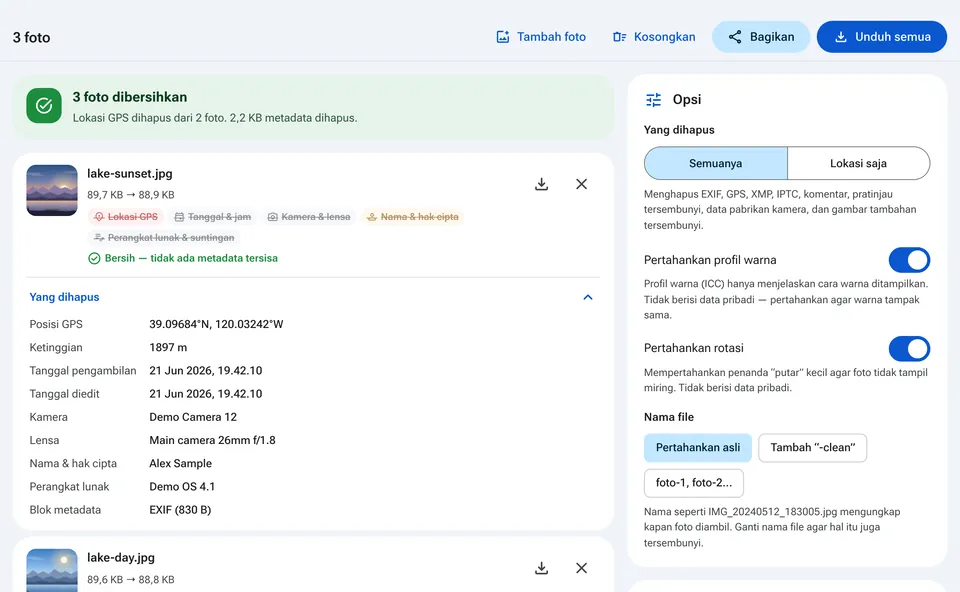The image size is (960, 592).
Task: Disable the Pertahankan rotasi switch
Action: tap(909, 348)
